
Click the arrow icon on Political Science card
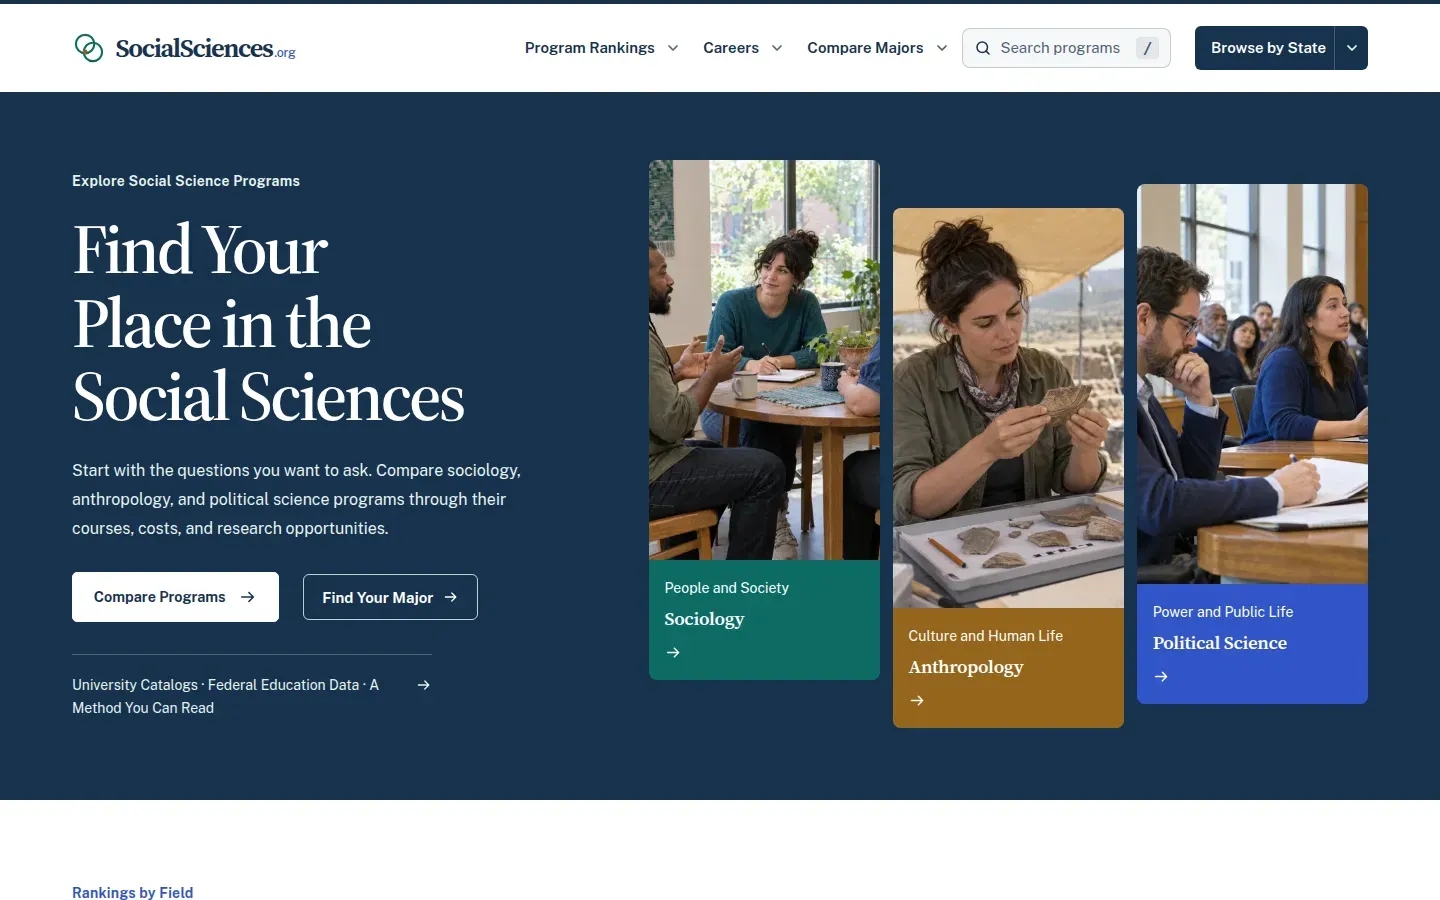[1161, 677]
